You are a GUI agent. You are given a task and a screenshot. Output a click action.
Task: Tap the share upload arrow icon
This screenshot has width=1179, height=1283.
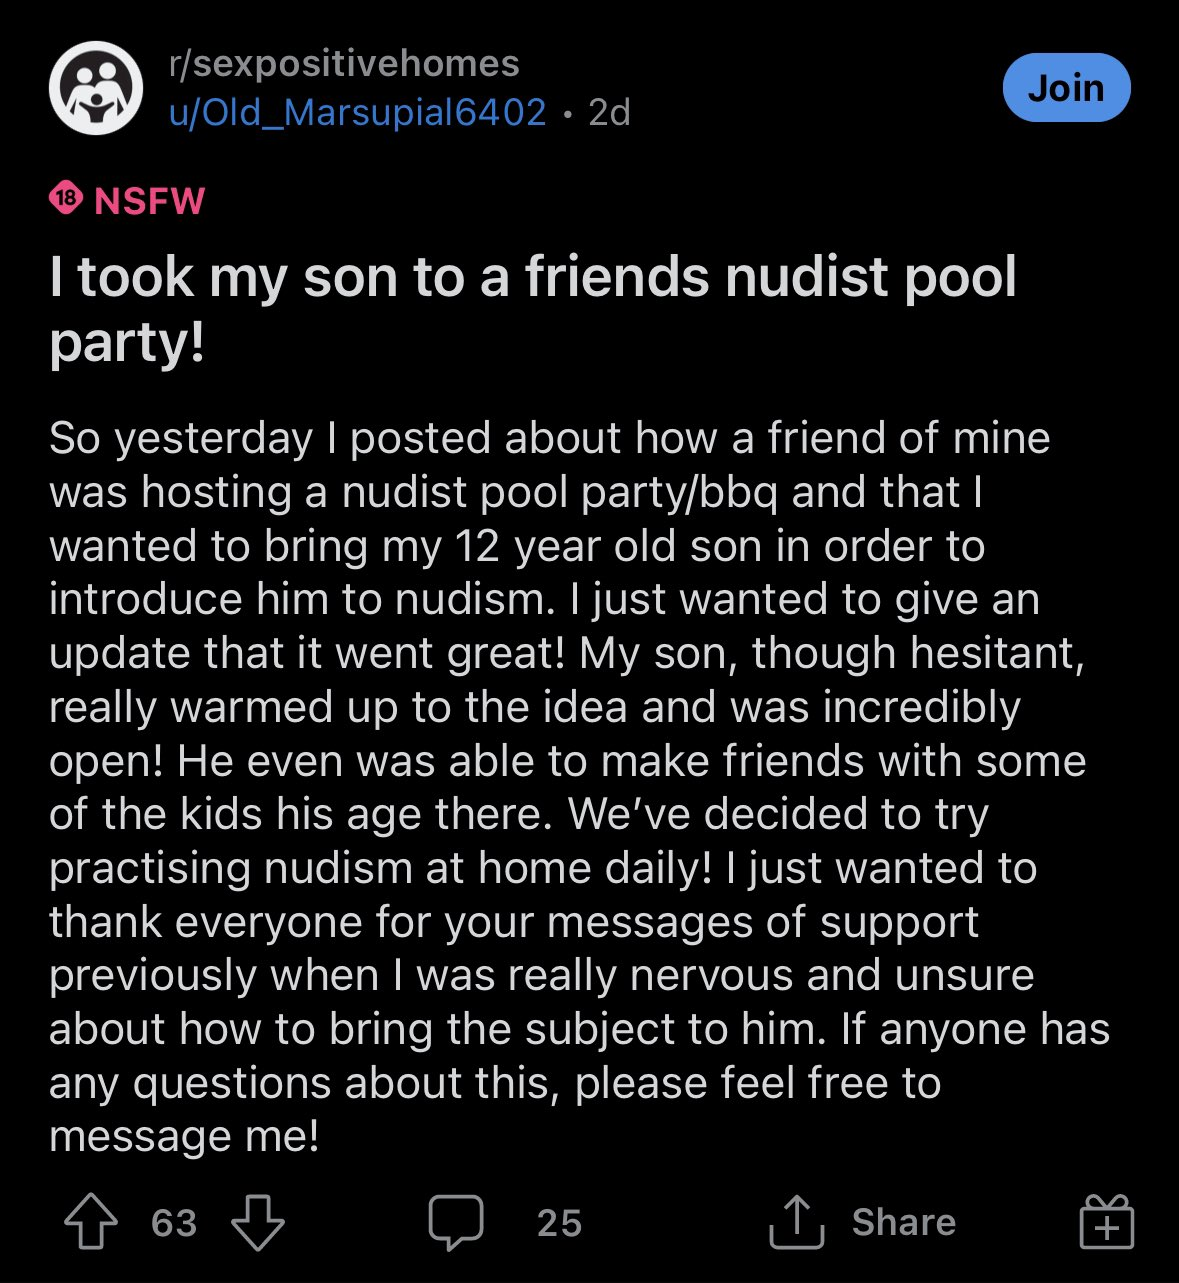(796, 1222)
